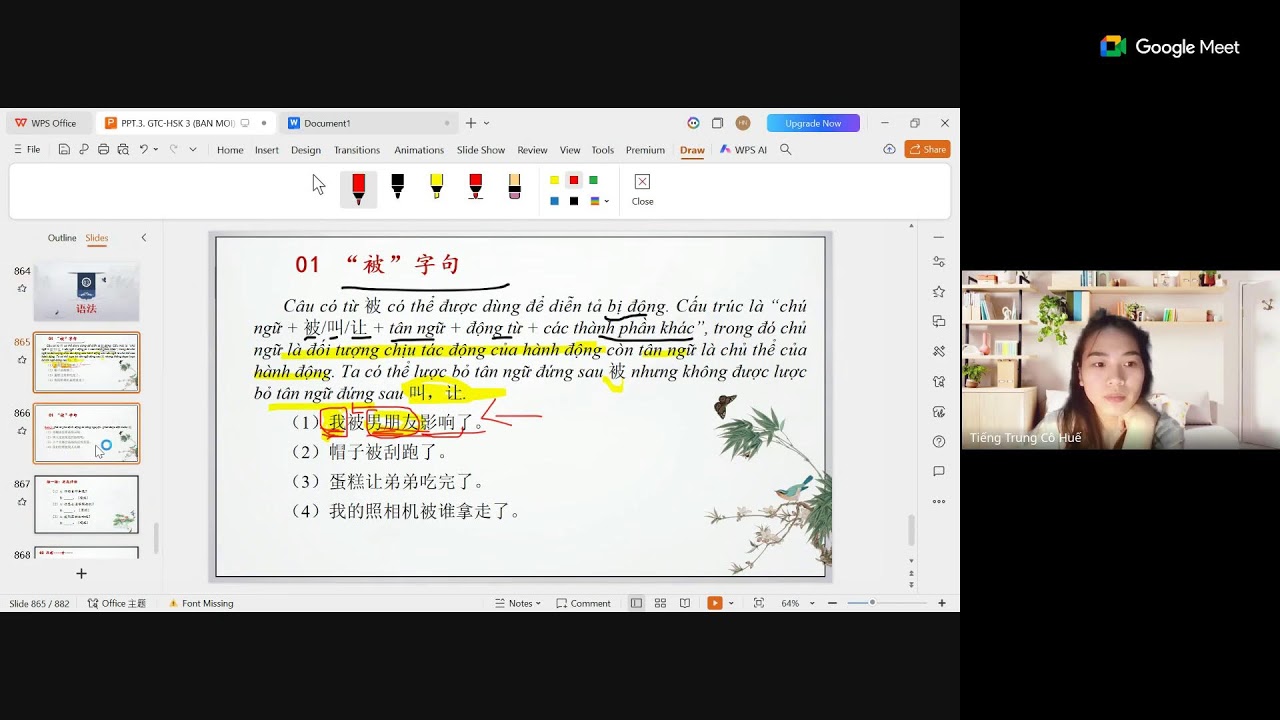Select the yellow highlighter pen
This screenshot has height=720, width=1280.
tap(436, 186)
